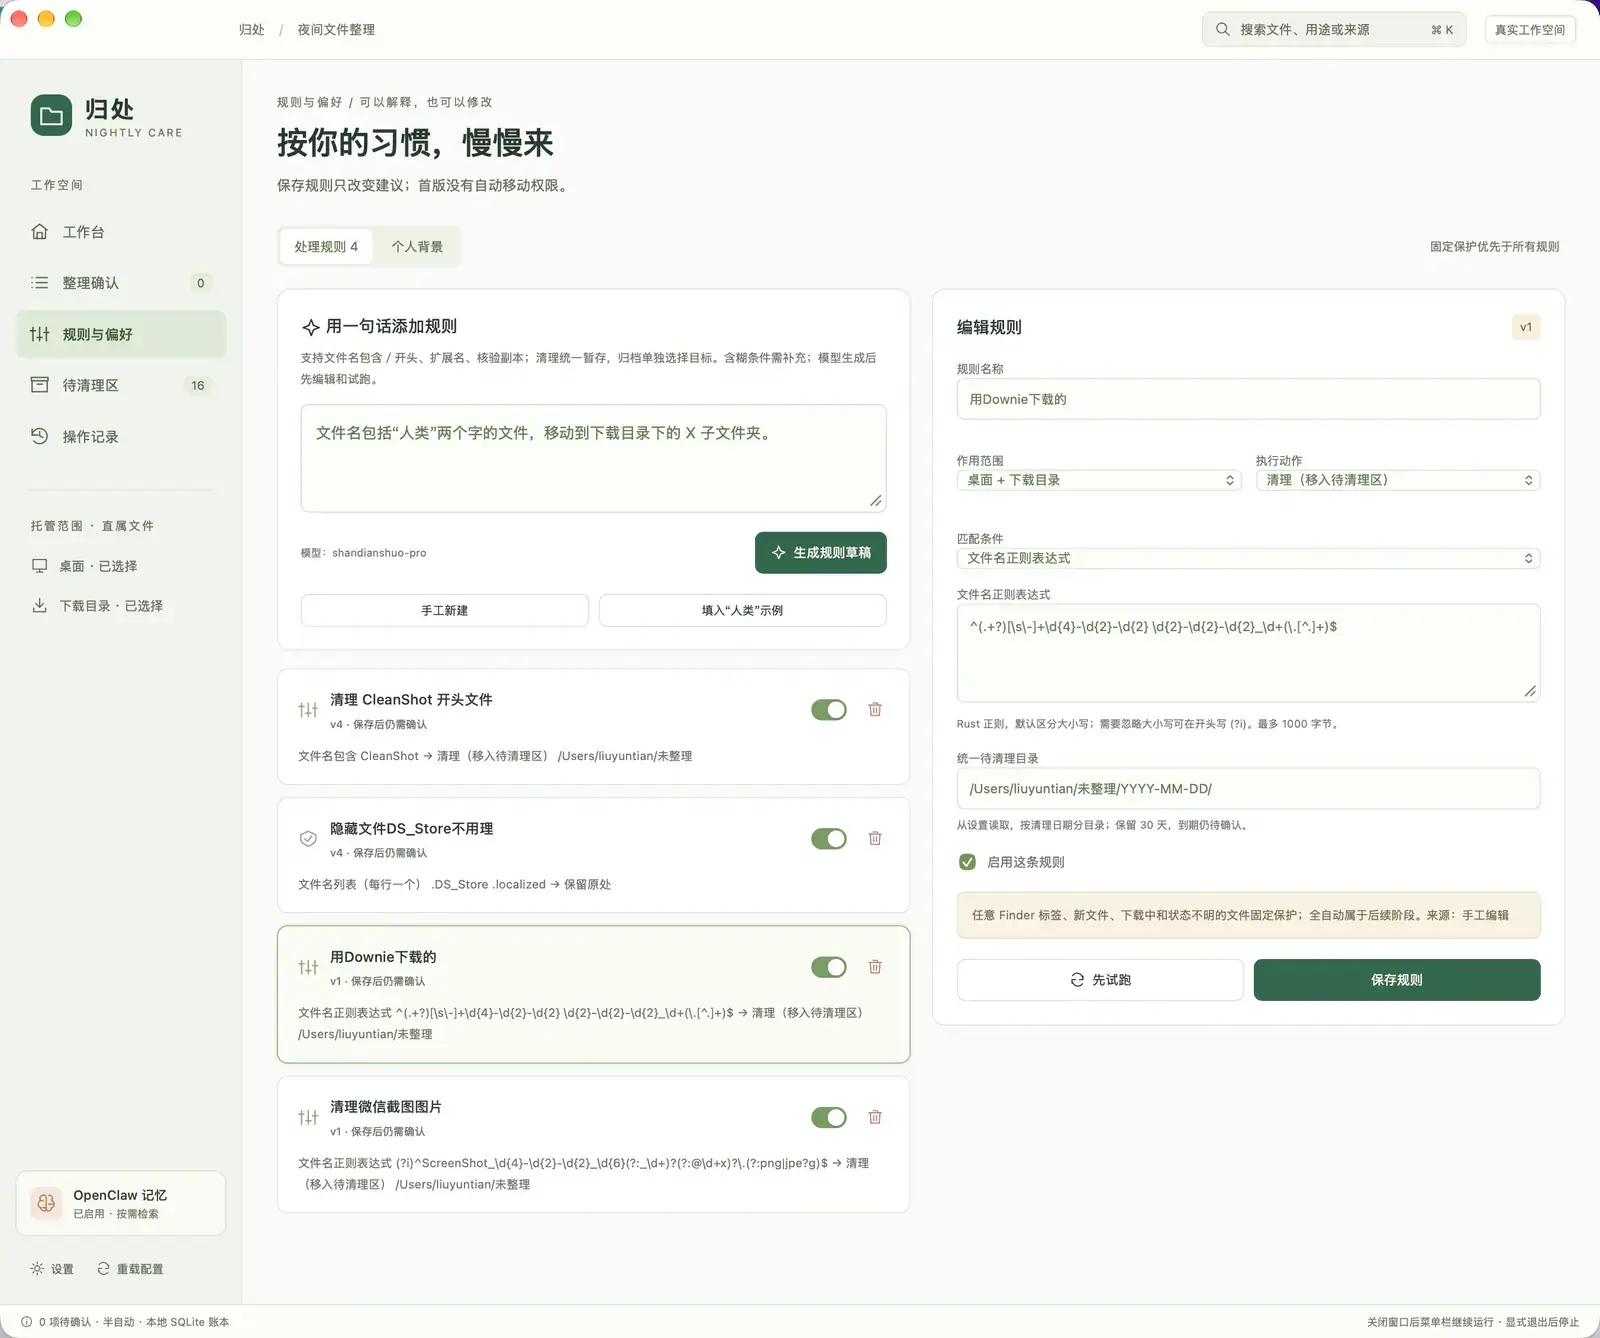The width and height of the screenshot is (1600, 1338).
Task: Click 固定保护优先于所有规则 text
Action: click(x=1494, y=247)
